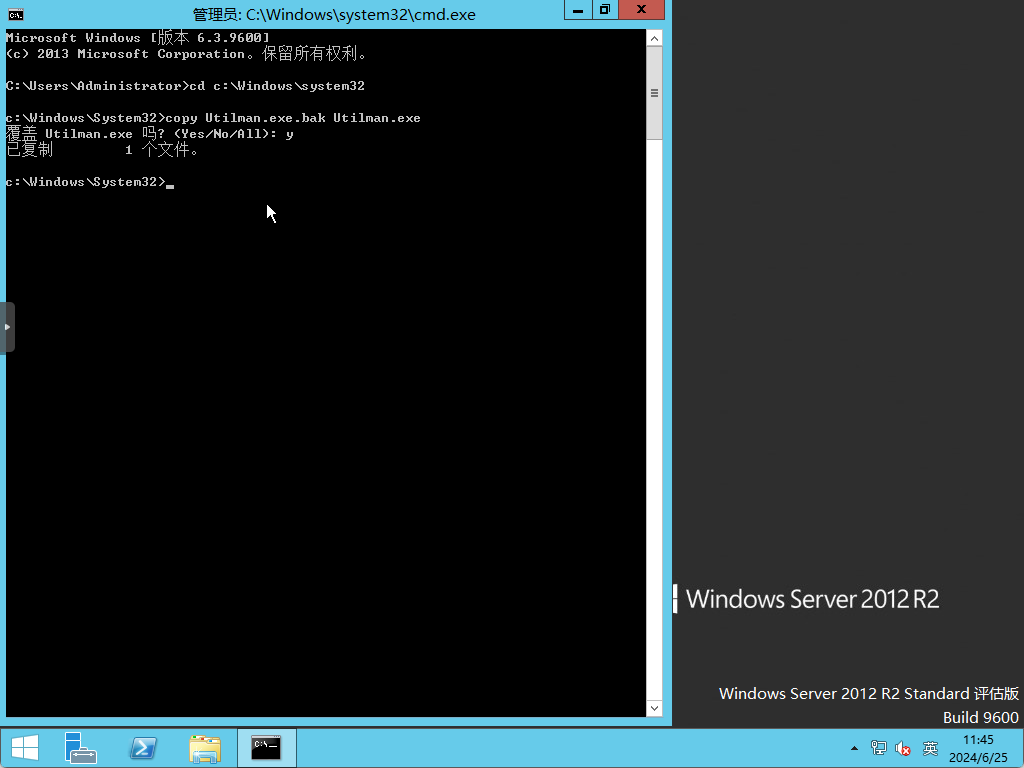Close the cmd.exe window
The height and width of the screenshot is (768, 1024).
click(x=641, y=10)
